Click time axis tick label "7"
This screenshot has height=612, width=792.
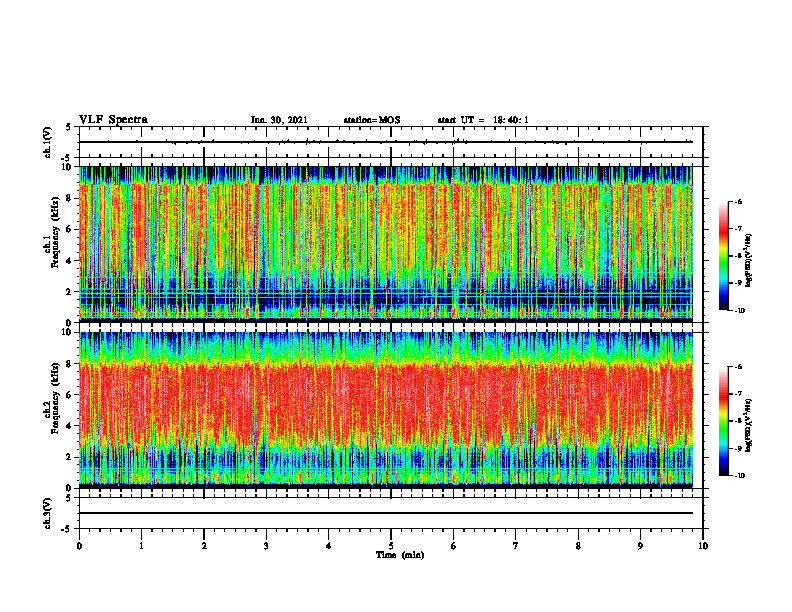click(x=516, y=546)
